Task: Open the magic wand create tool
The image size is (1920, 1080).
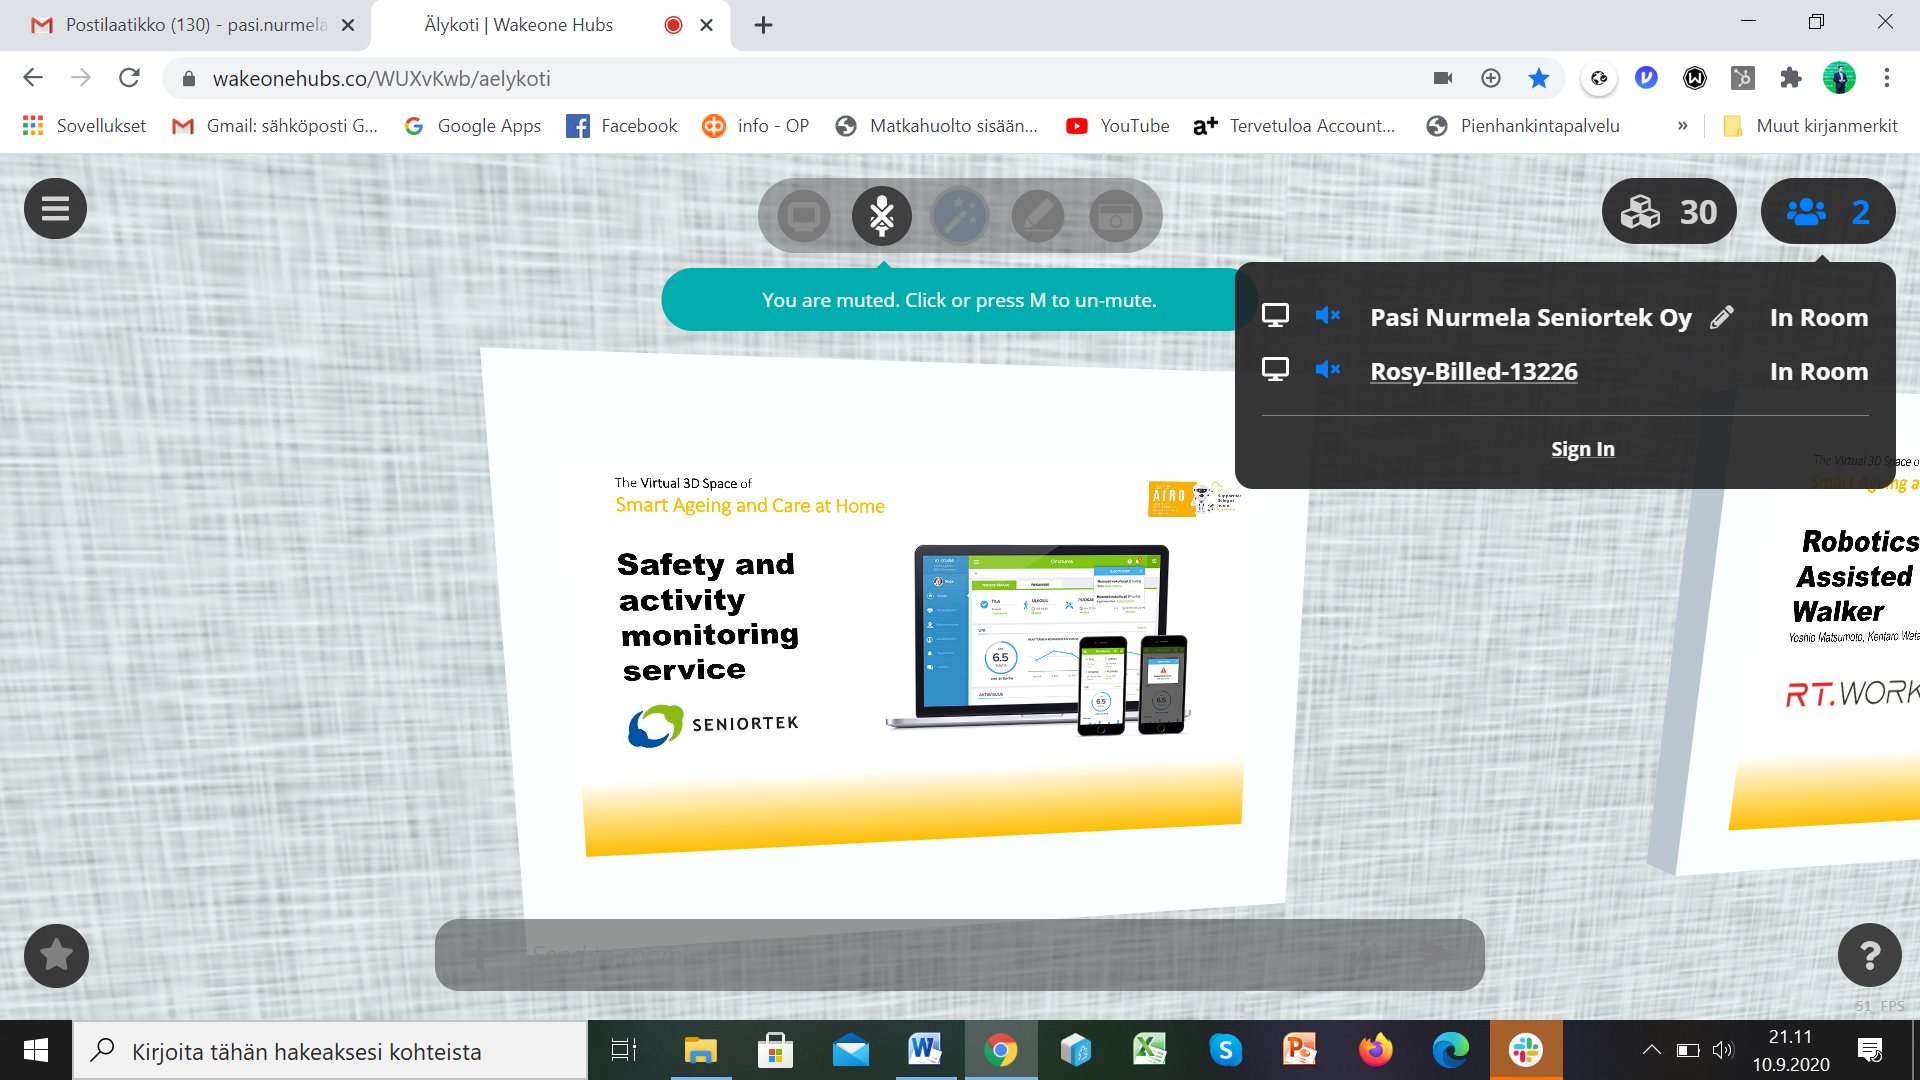Action: coord(960,215)
